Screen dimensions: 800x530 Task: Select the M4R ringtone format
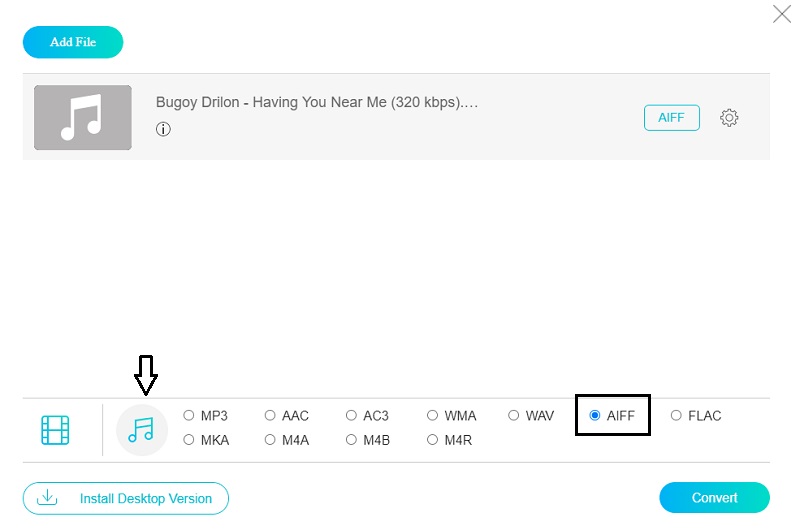coord(432,440)
